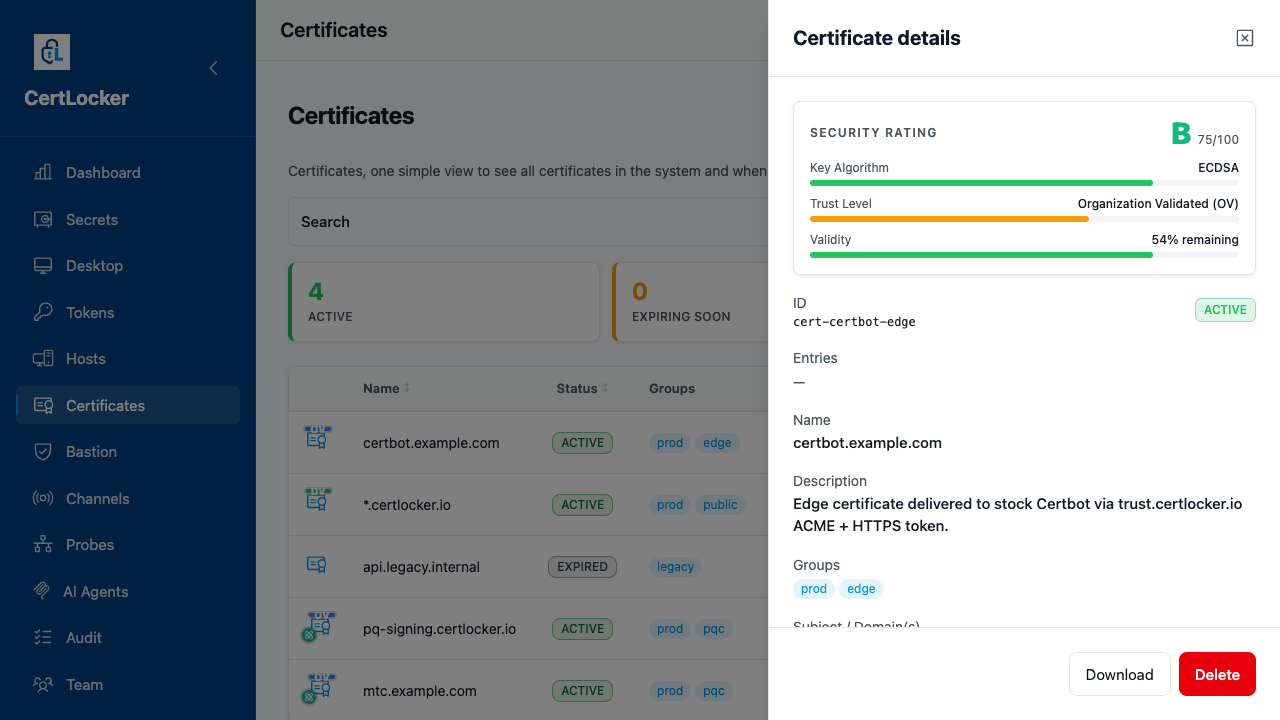Open the api.legacy.internal row name
The image size is (1280, 720).
[x=421, y=567]
